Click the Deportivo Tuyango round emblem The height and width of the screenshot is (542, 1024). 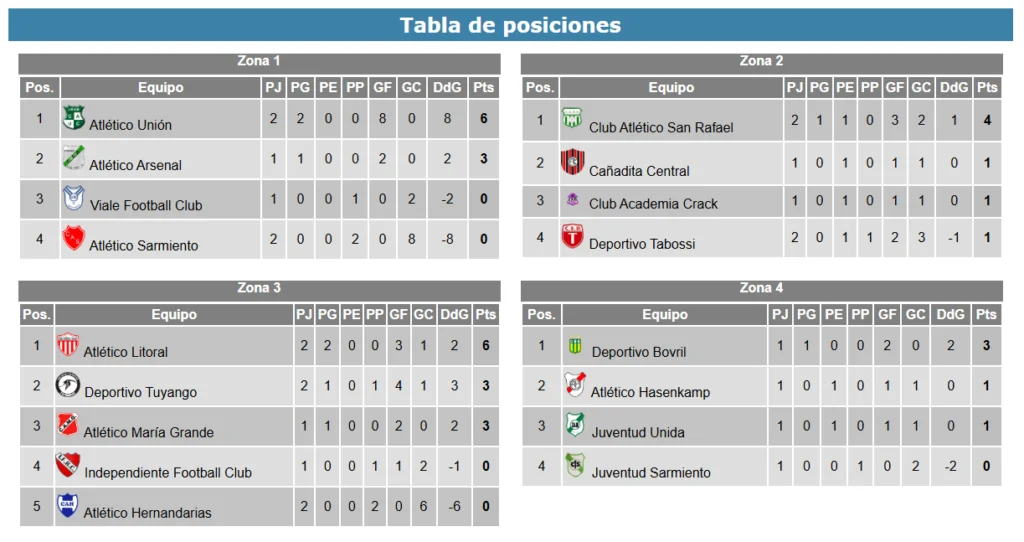[67, 385]
